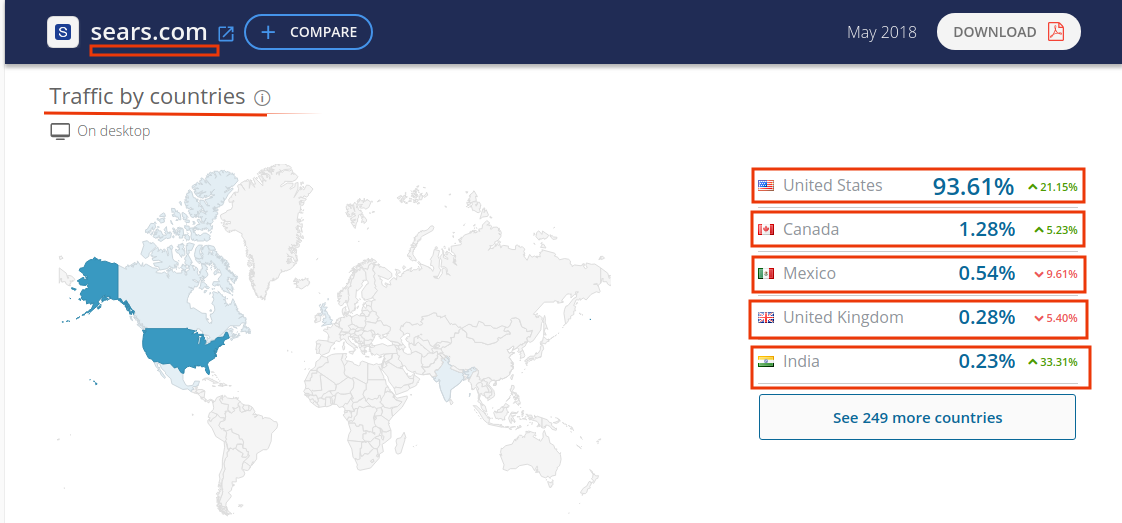
Task: Click the sears.com site title
Action: 149,31
